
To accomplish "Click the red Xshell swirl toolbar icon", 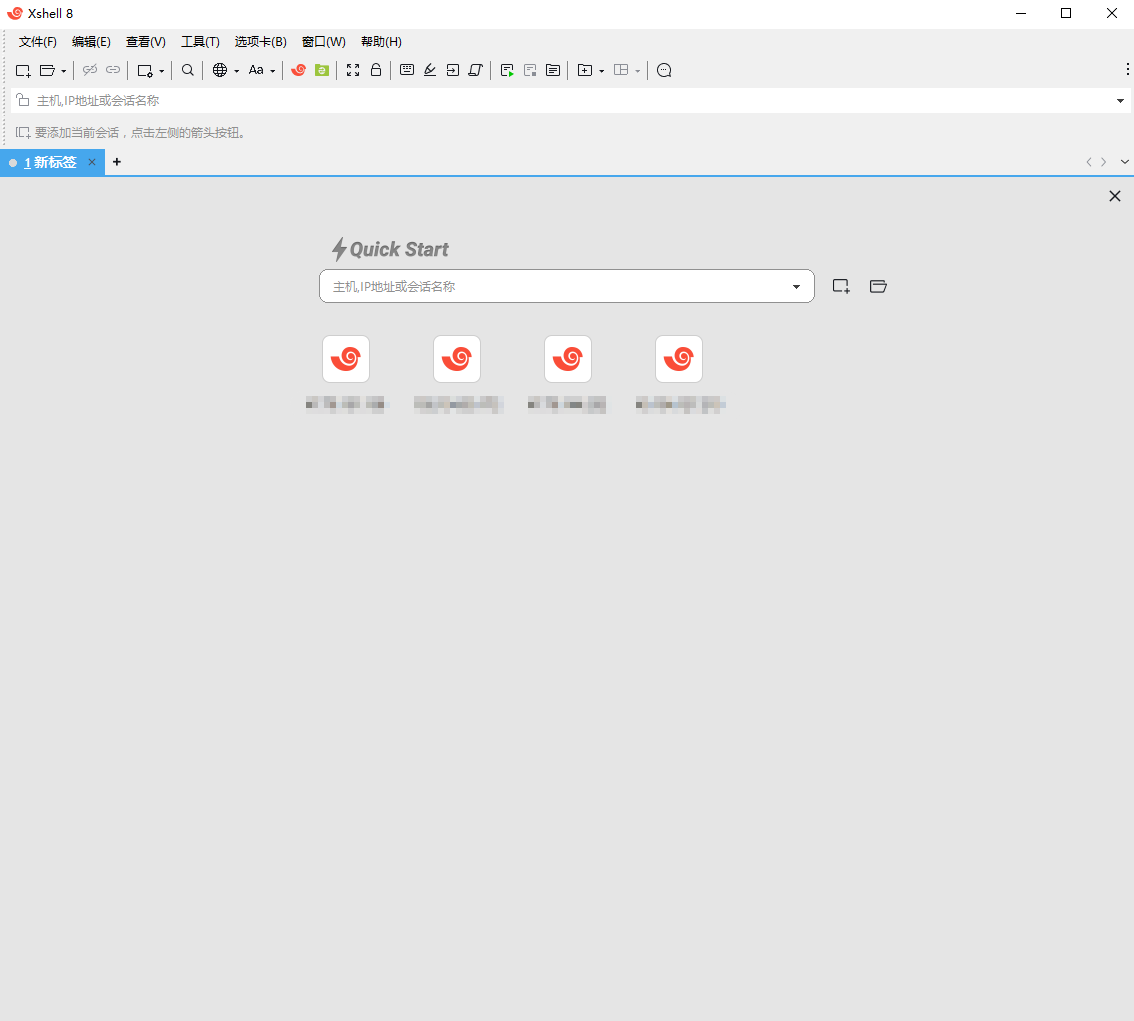I will coord(298,70).
